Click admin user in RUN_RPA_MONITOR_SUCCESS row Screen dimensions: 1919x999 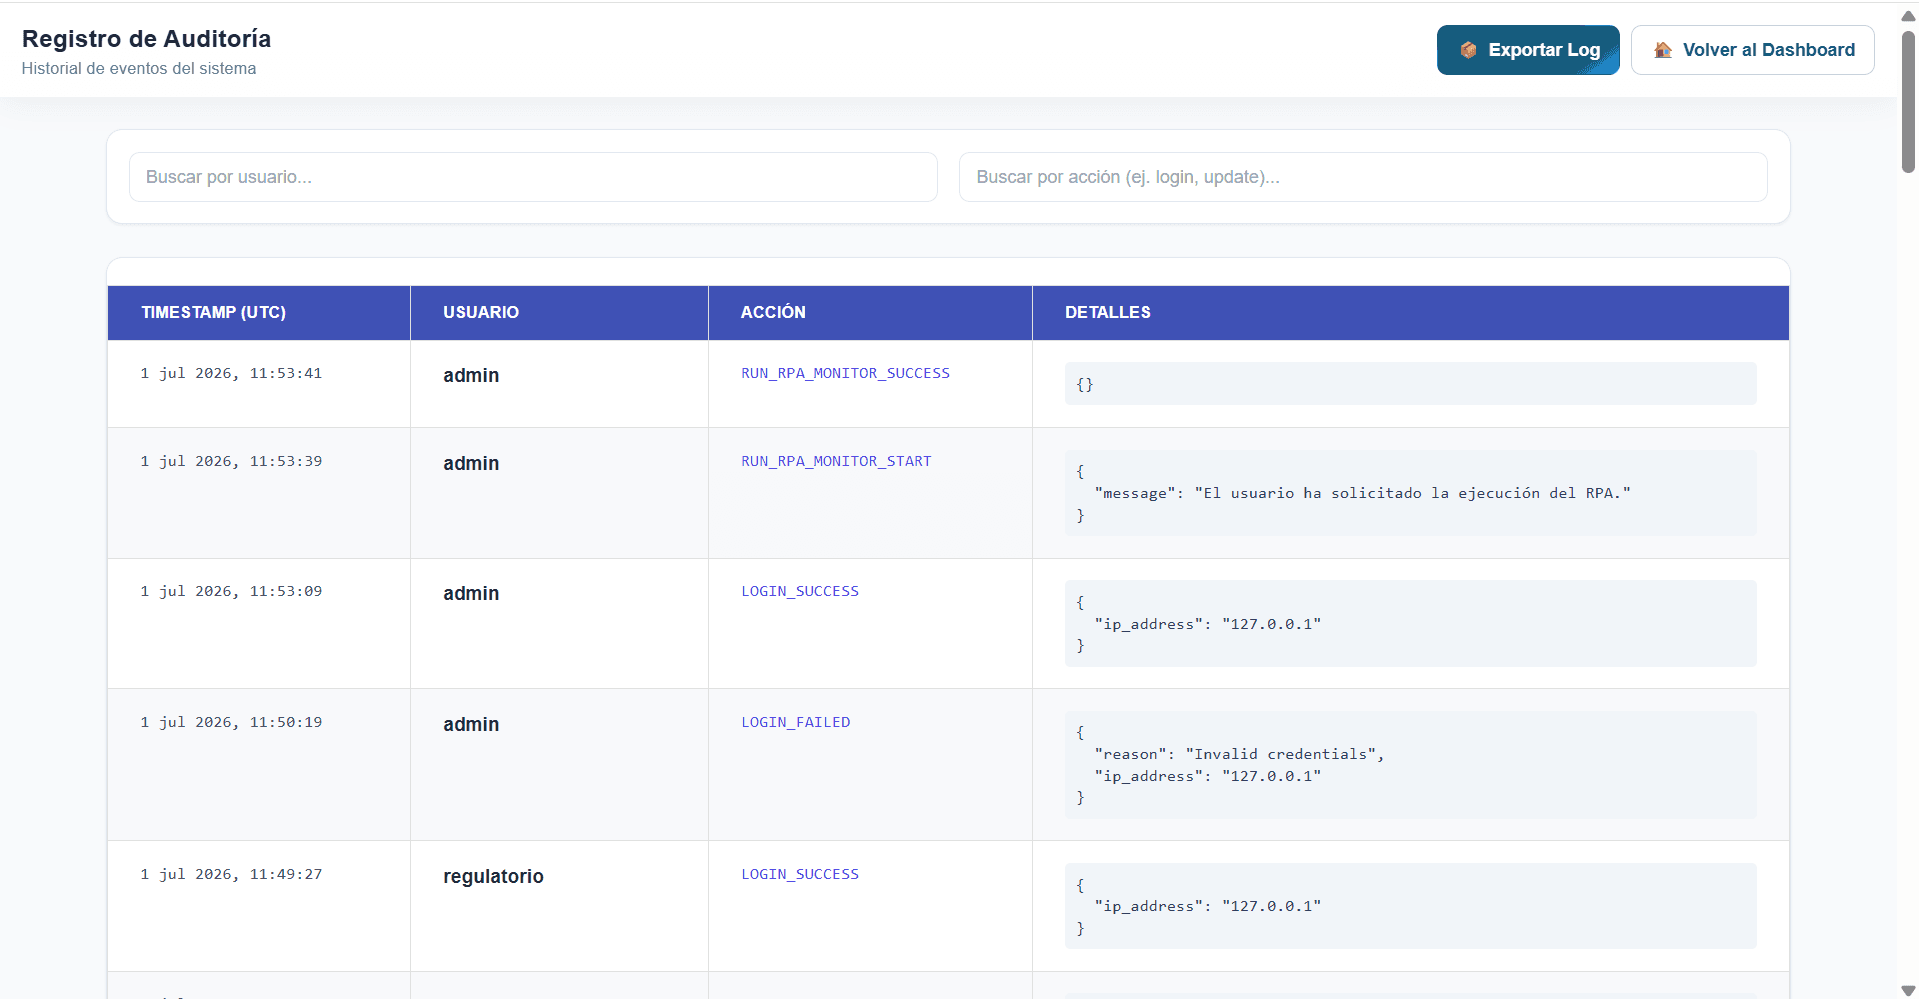tap(471, 375)
